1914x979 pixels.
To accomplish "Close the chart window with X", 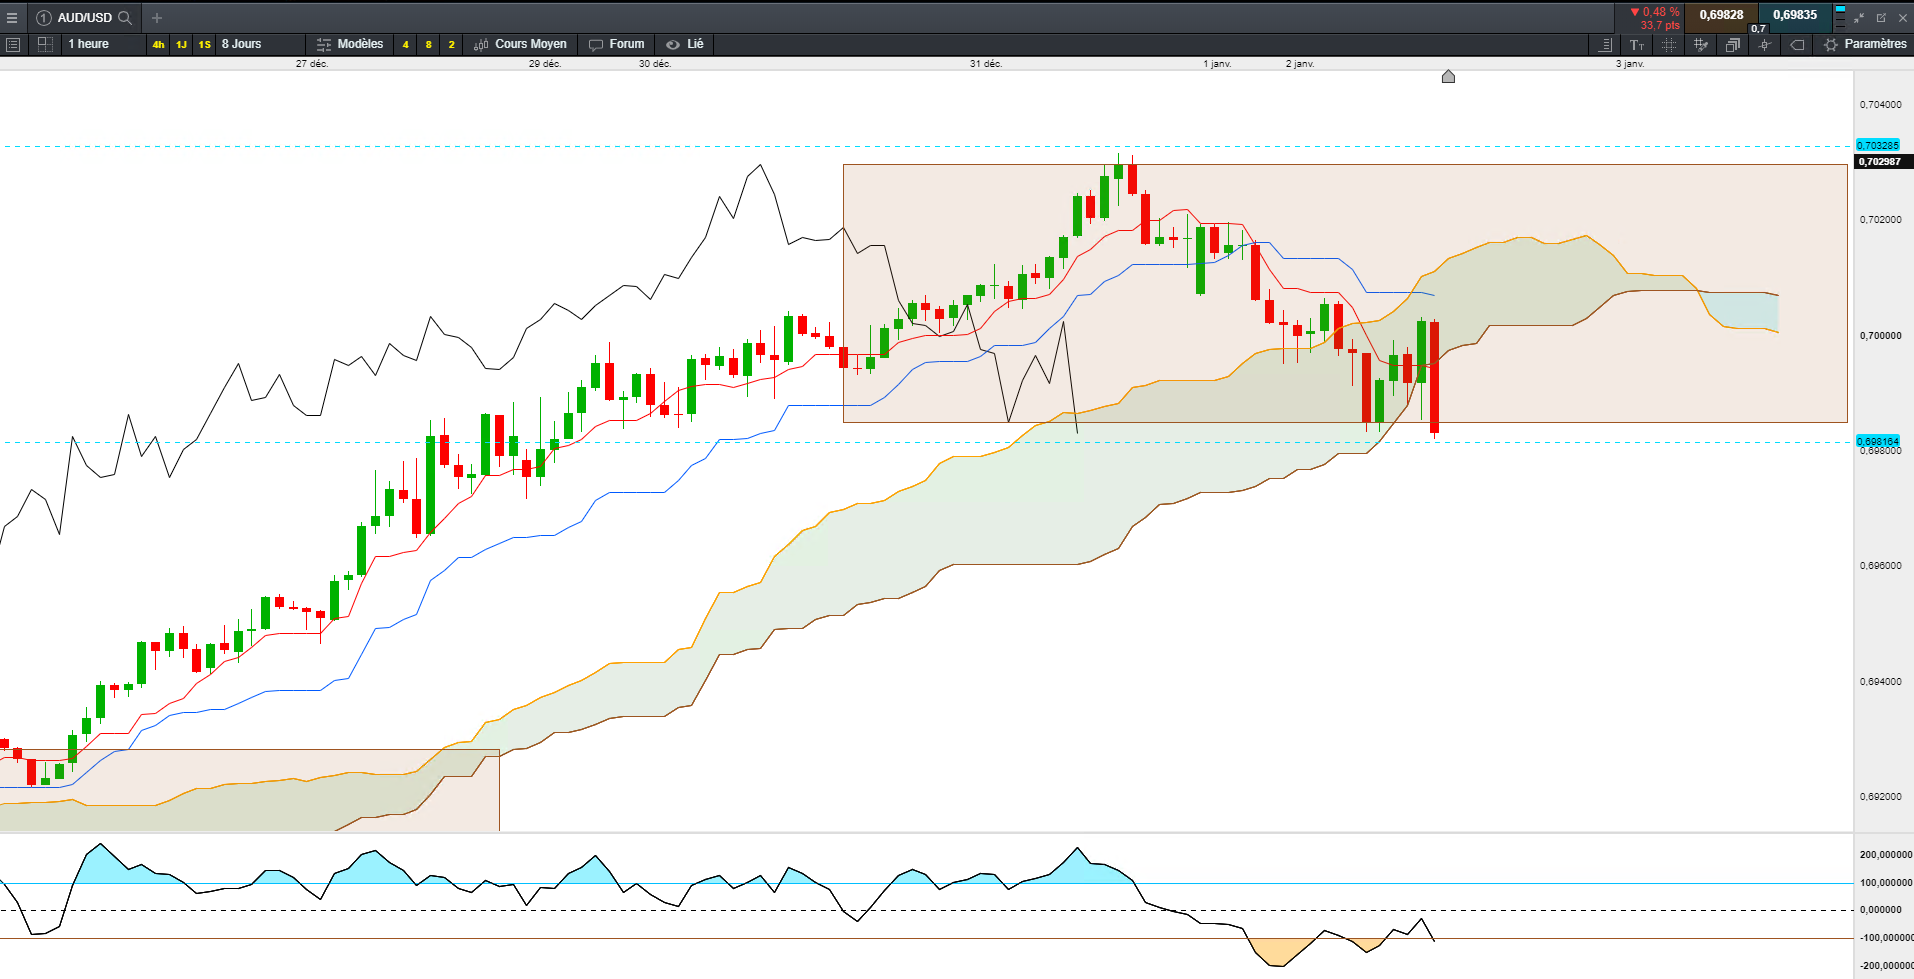I will pos(1903,18).
